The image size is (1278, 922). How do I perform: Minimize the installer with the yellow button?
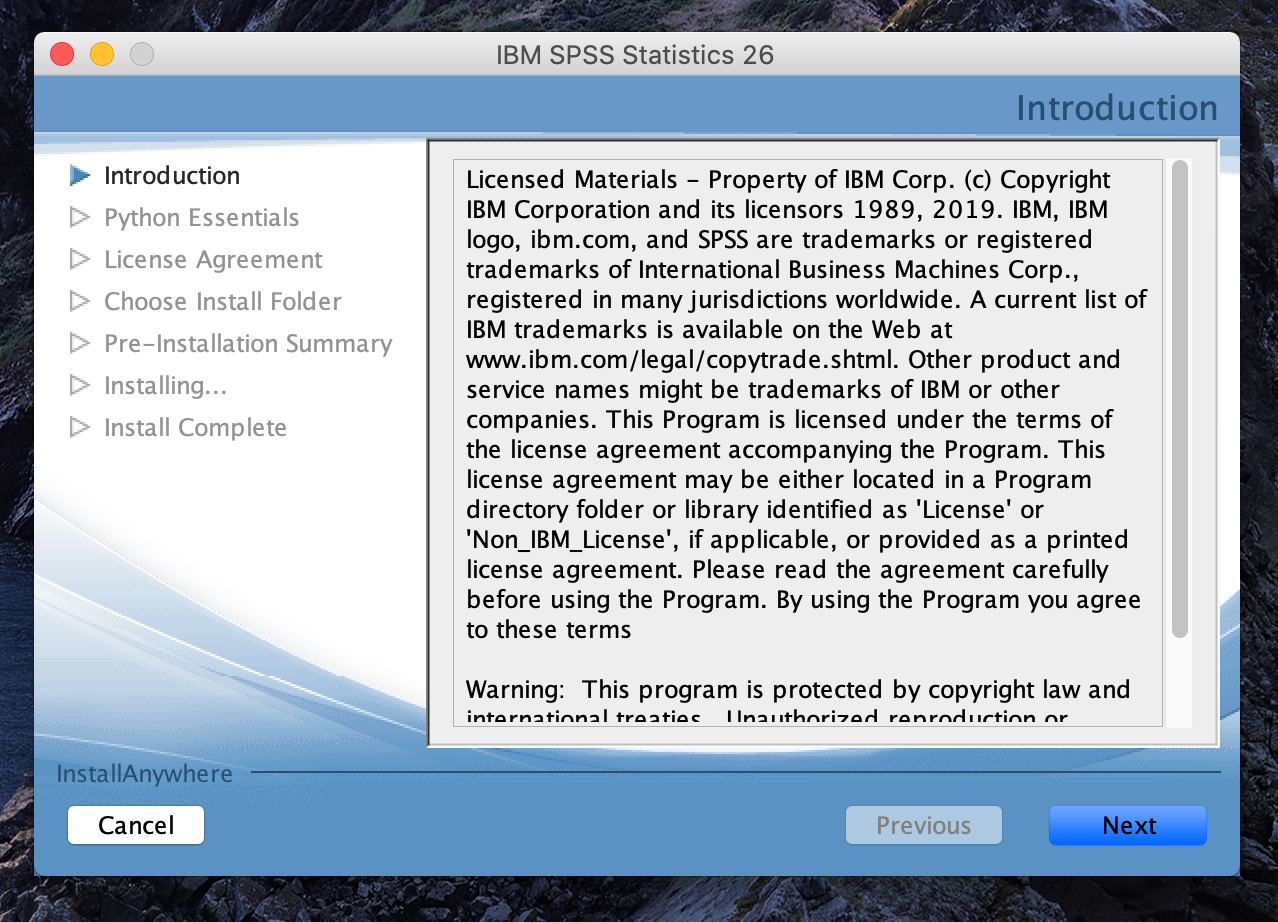pyautogui.click(x=102, y=54)
